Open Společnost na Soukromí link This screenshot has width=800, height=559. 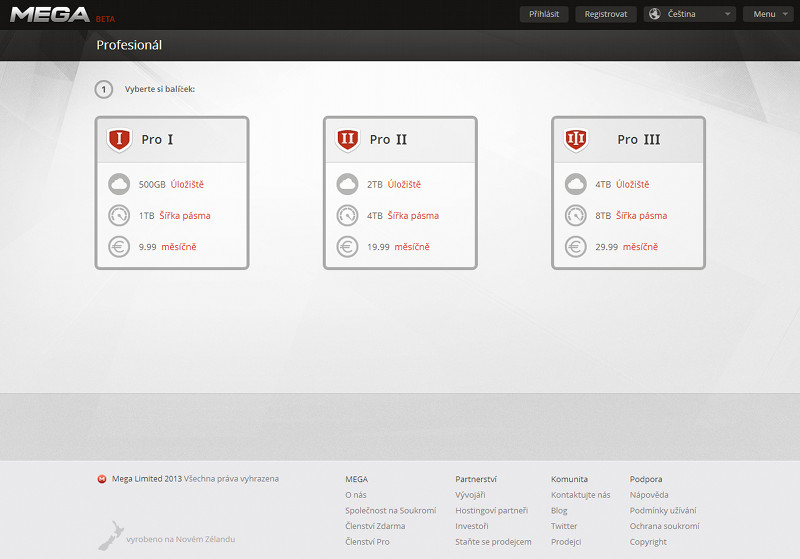click(x=390, y=511)
